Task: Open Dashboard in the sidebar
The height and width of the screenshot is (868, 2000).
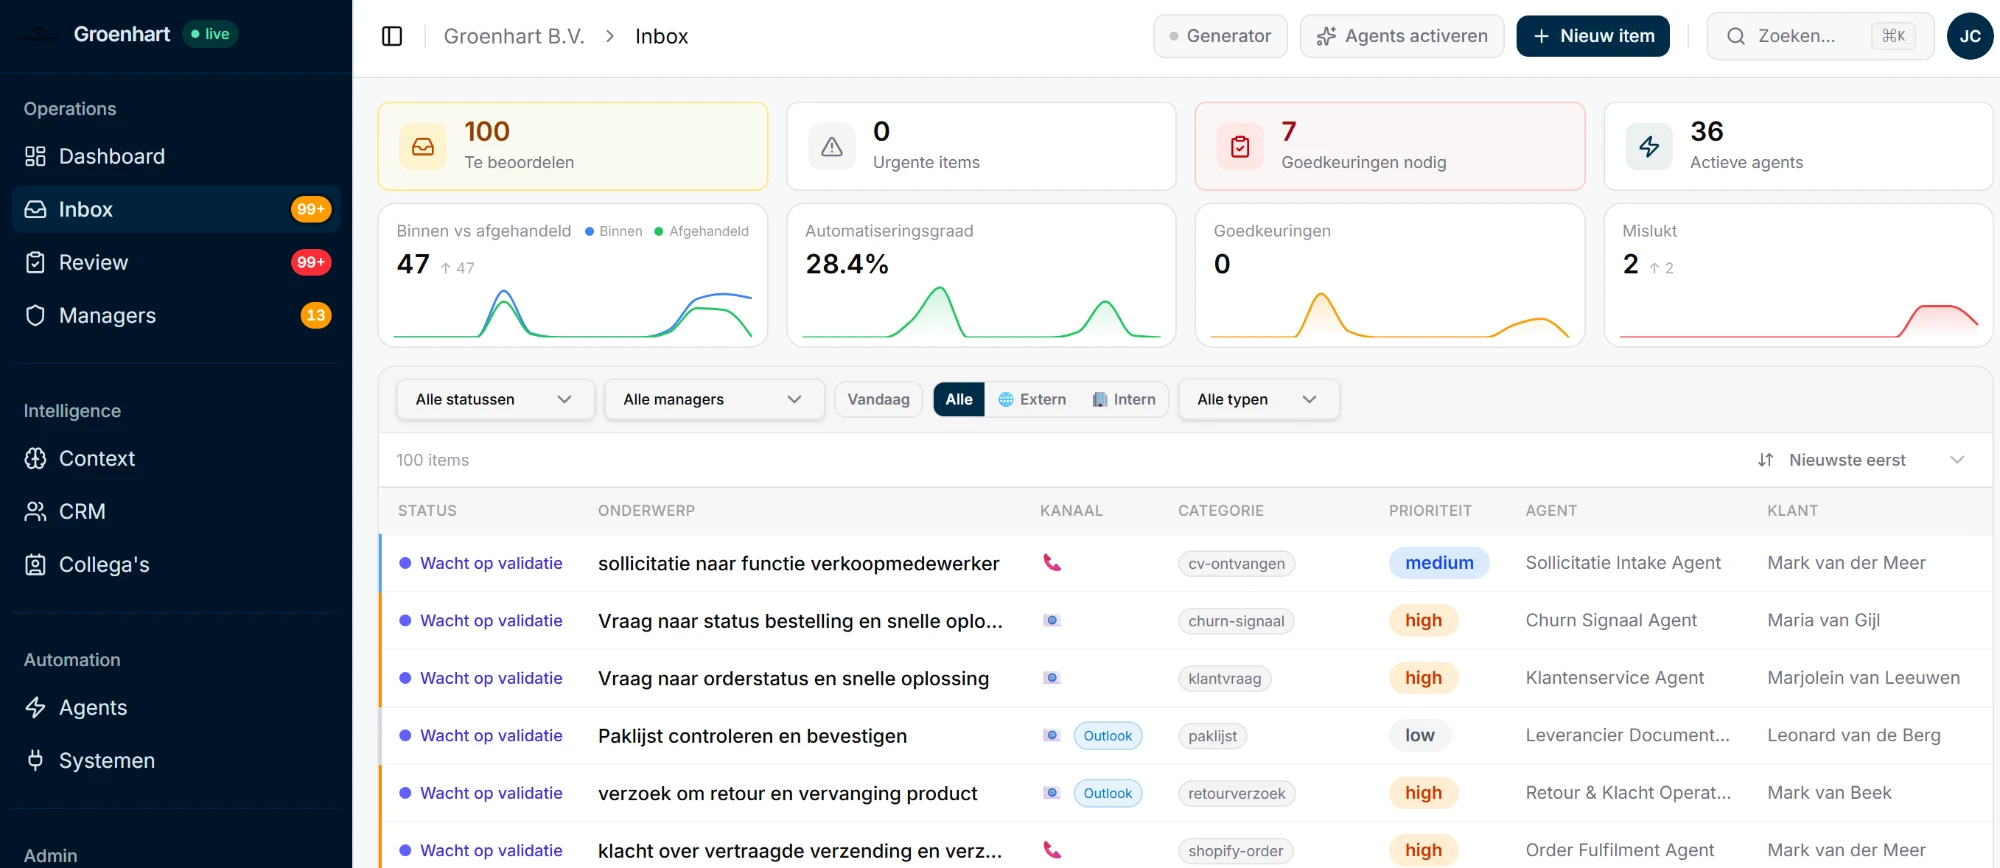Action: (176, 156)
